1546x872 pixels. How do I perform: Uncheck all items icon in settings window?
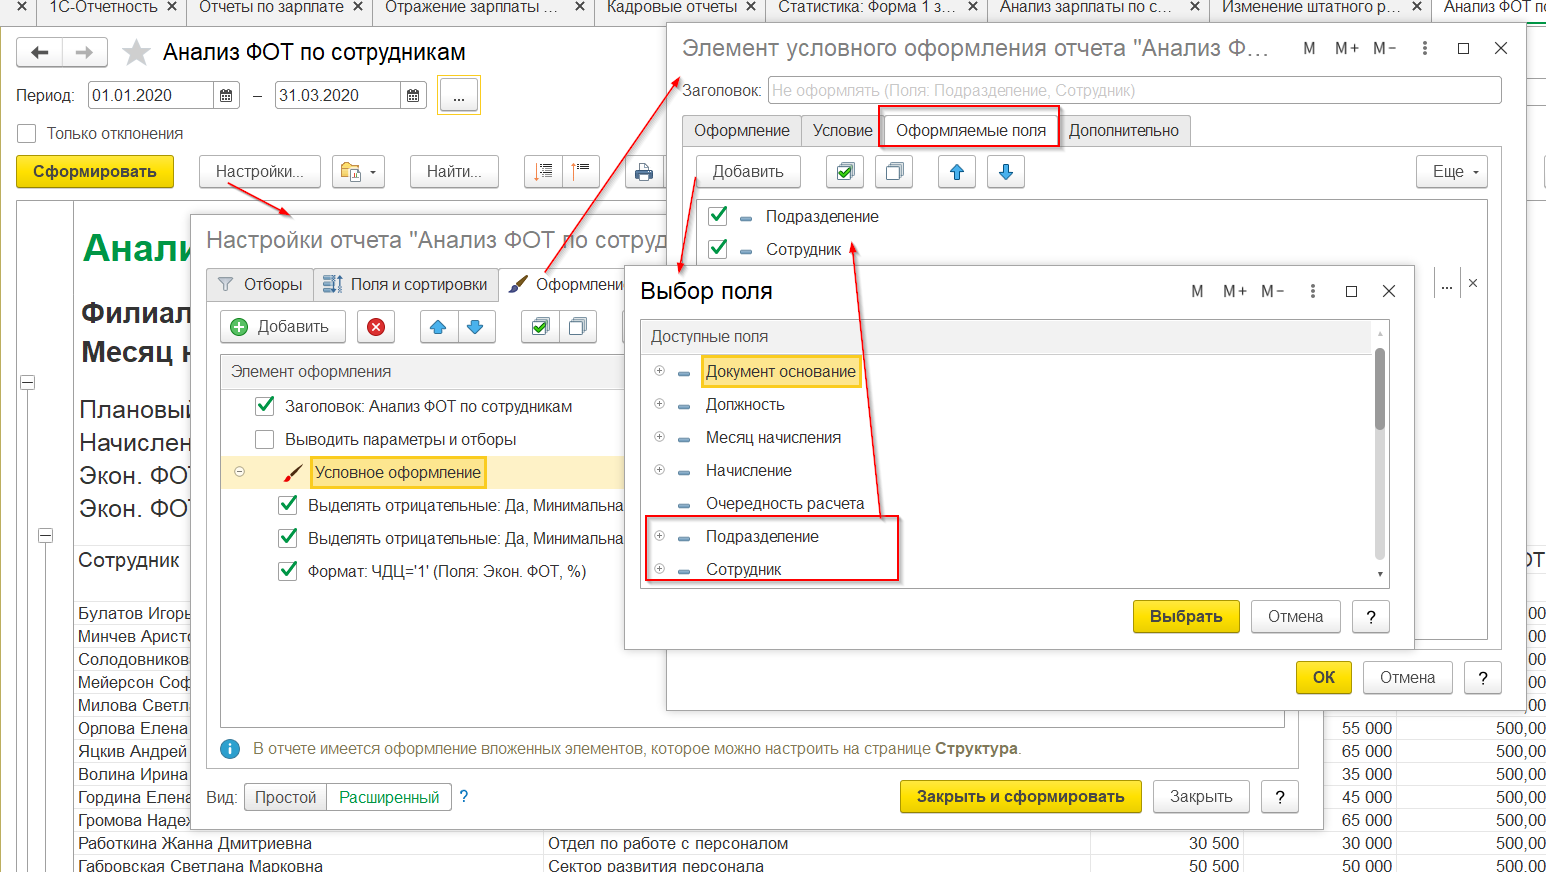pyautogui.click(x=578, y=326)
